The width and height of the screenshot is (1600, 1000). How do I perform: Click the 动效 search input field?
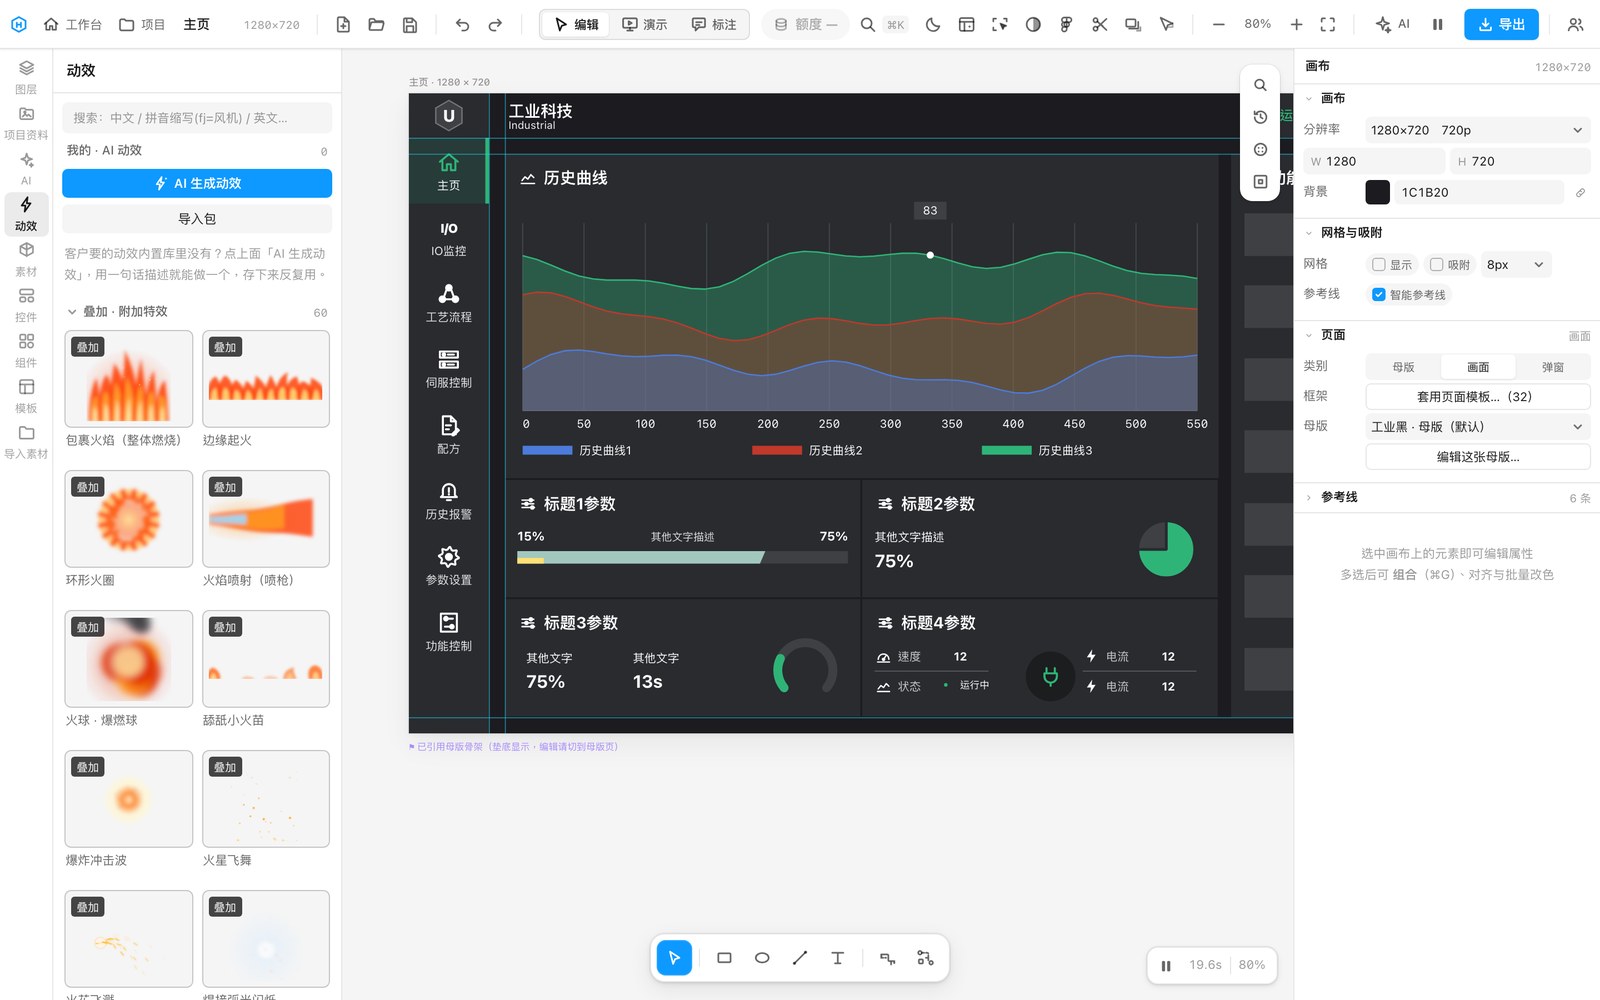197,118
